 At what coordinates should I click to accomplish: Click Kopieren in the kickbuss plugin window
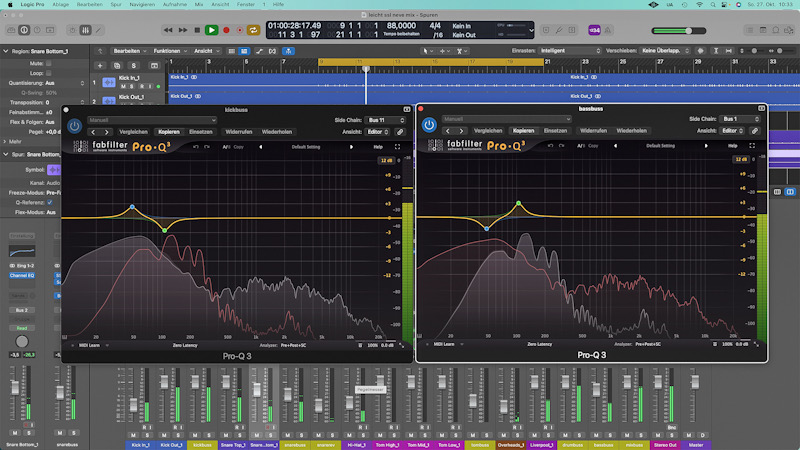click(169, 132)
